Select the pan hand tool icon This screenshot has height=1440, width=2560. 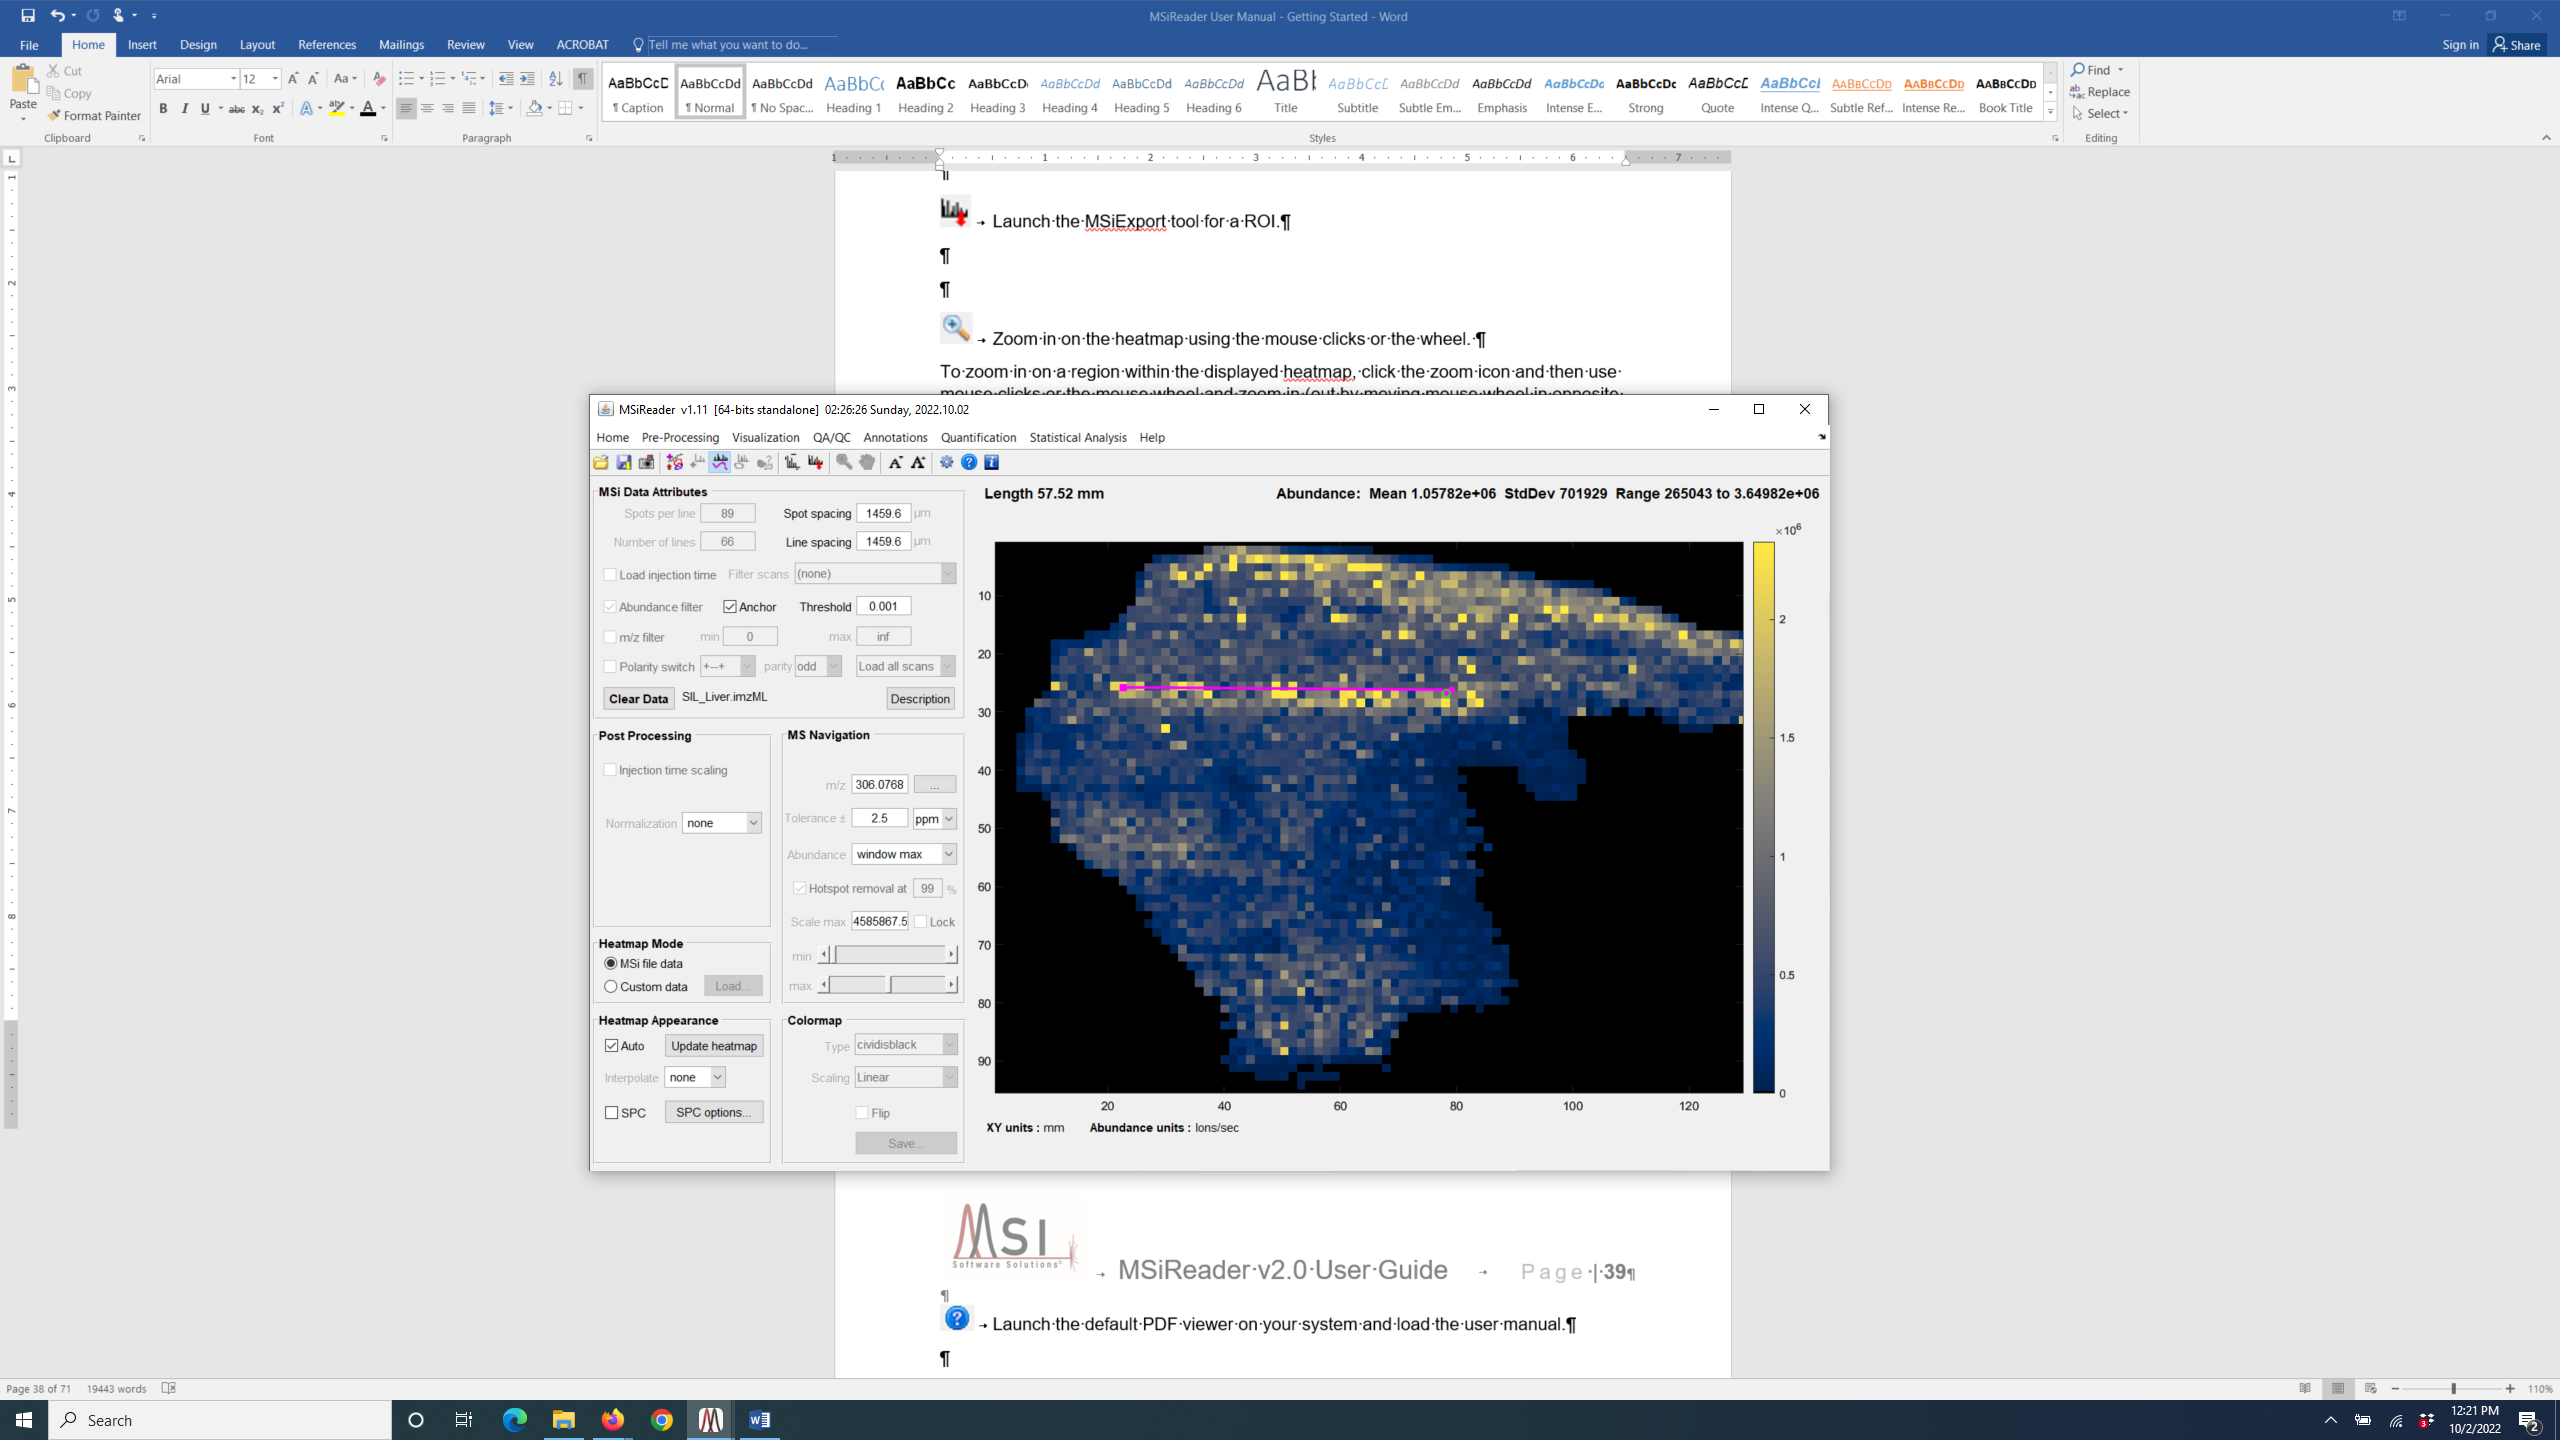point(867,462)
